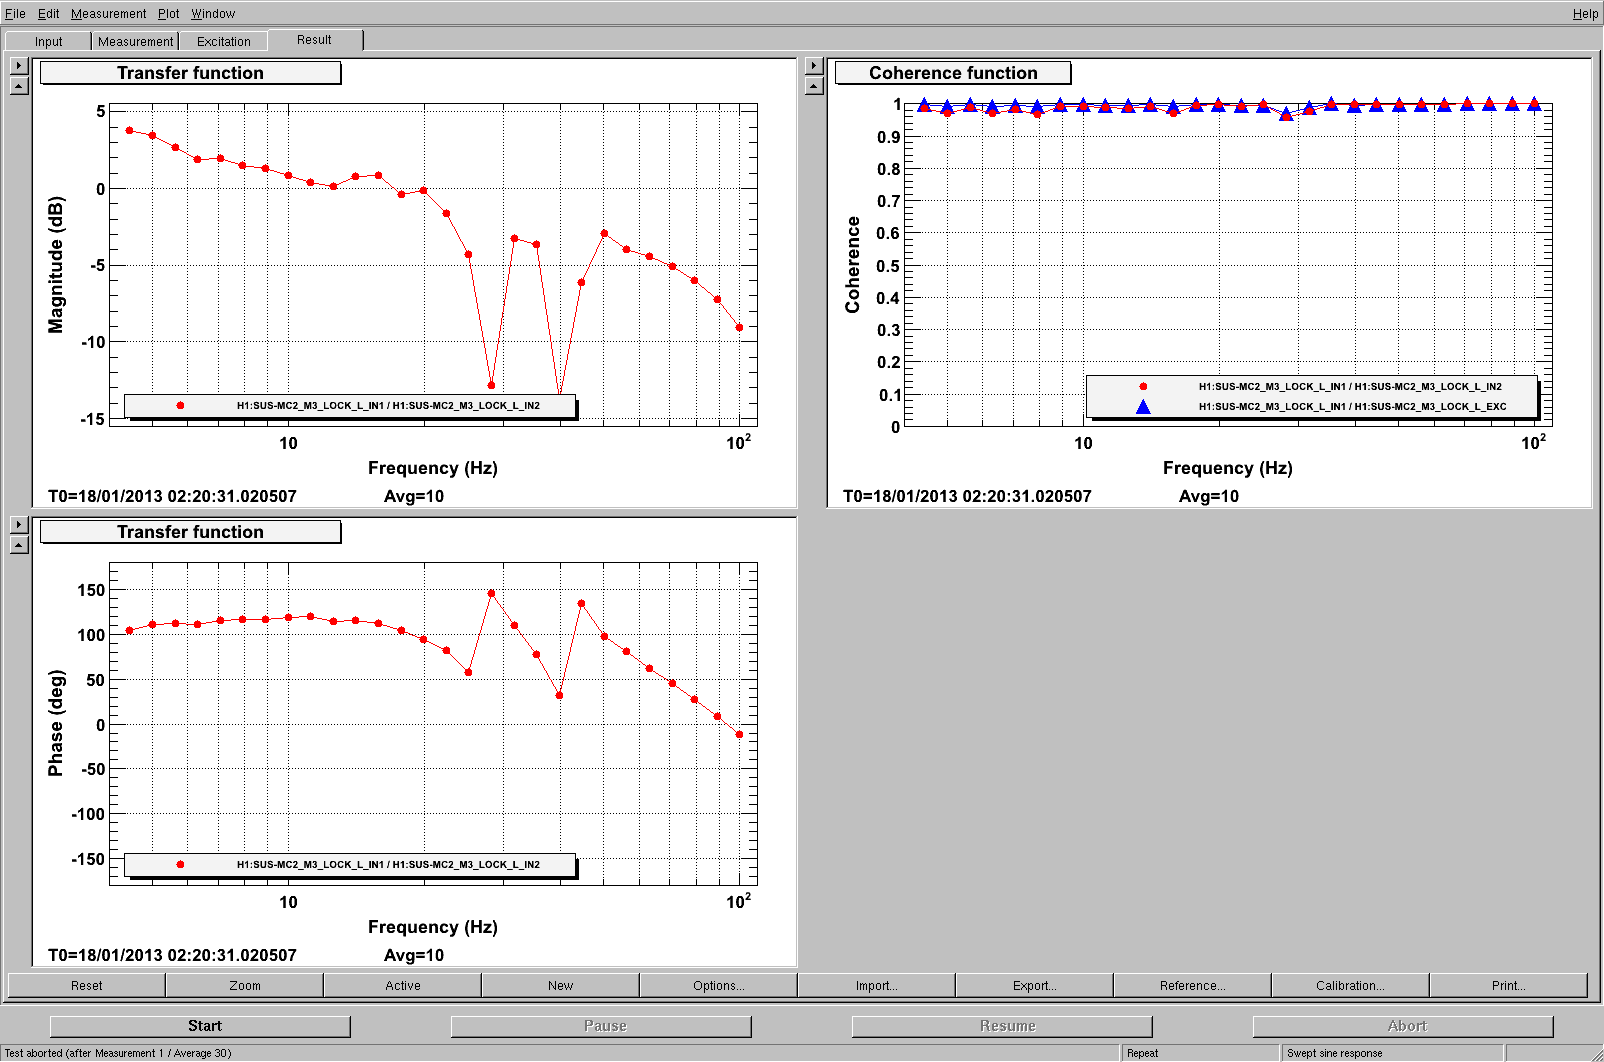Open the File menu
The image size is (1604, 1062).
coord(15,13)
